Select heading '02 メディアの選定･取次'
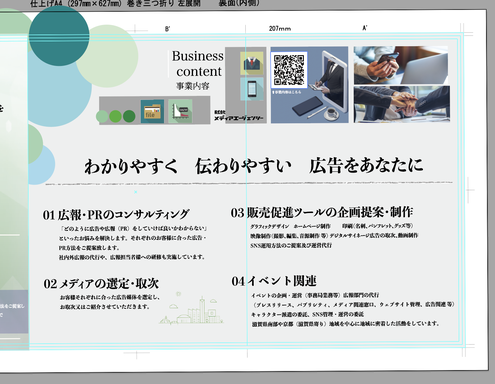 [x=101, y=284]
